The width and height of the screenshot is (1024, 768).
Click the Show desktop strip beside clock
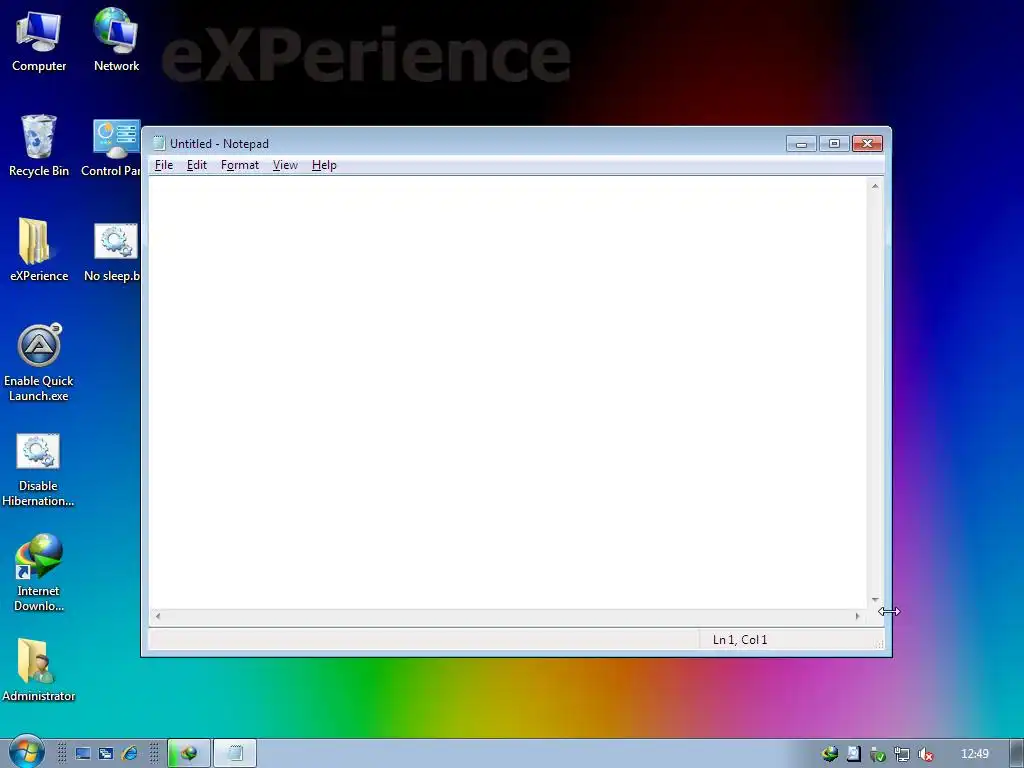pos(1016,754)
